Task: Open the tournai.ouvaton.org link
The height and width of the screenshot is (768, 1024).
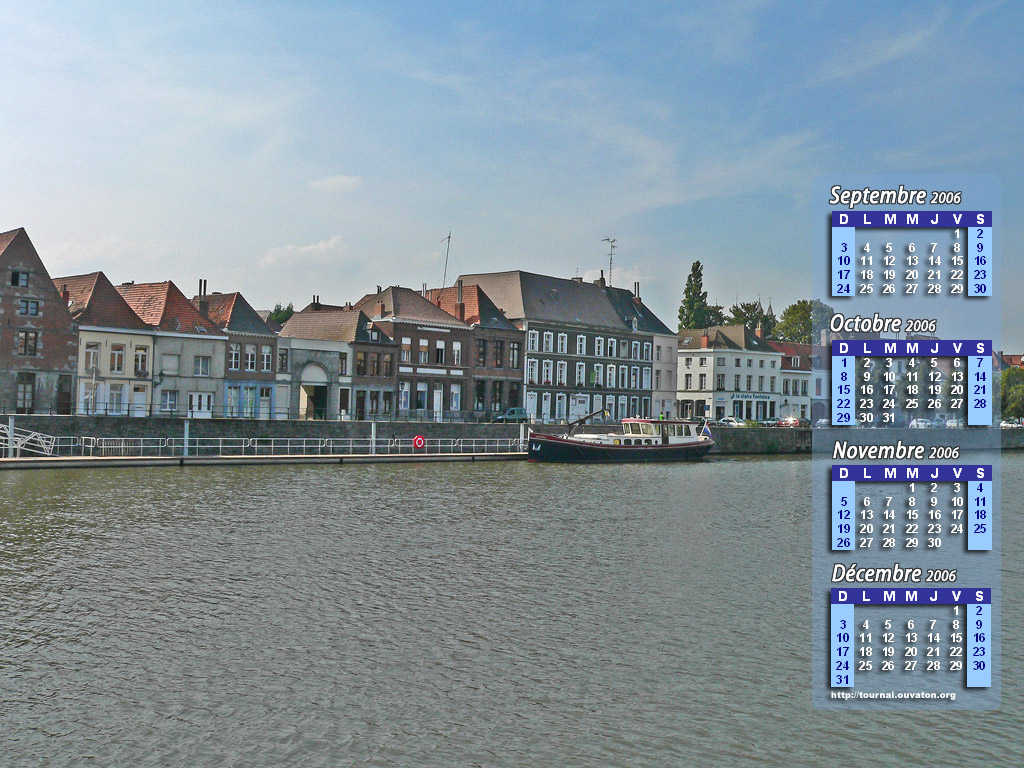Action: pos(892,695)
